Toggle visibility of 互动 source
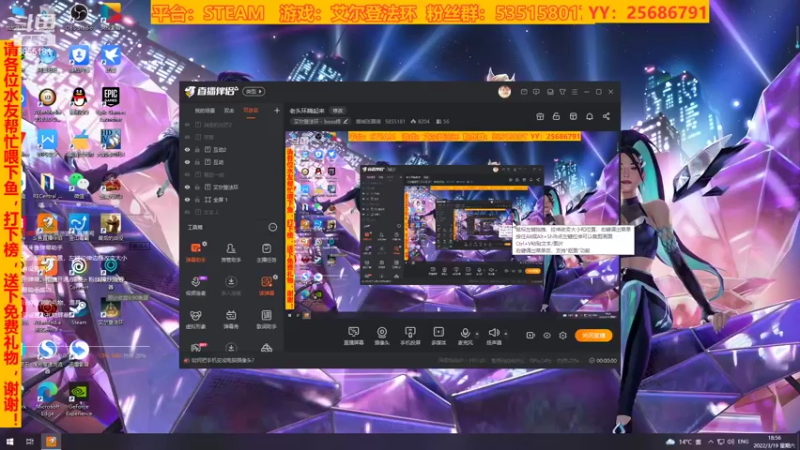 point(187,162)
